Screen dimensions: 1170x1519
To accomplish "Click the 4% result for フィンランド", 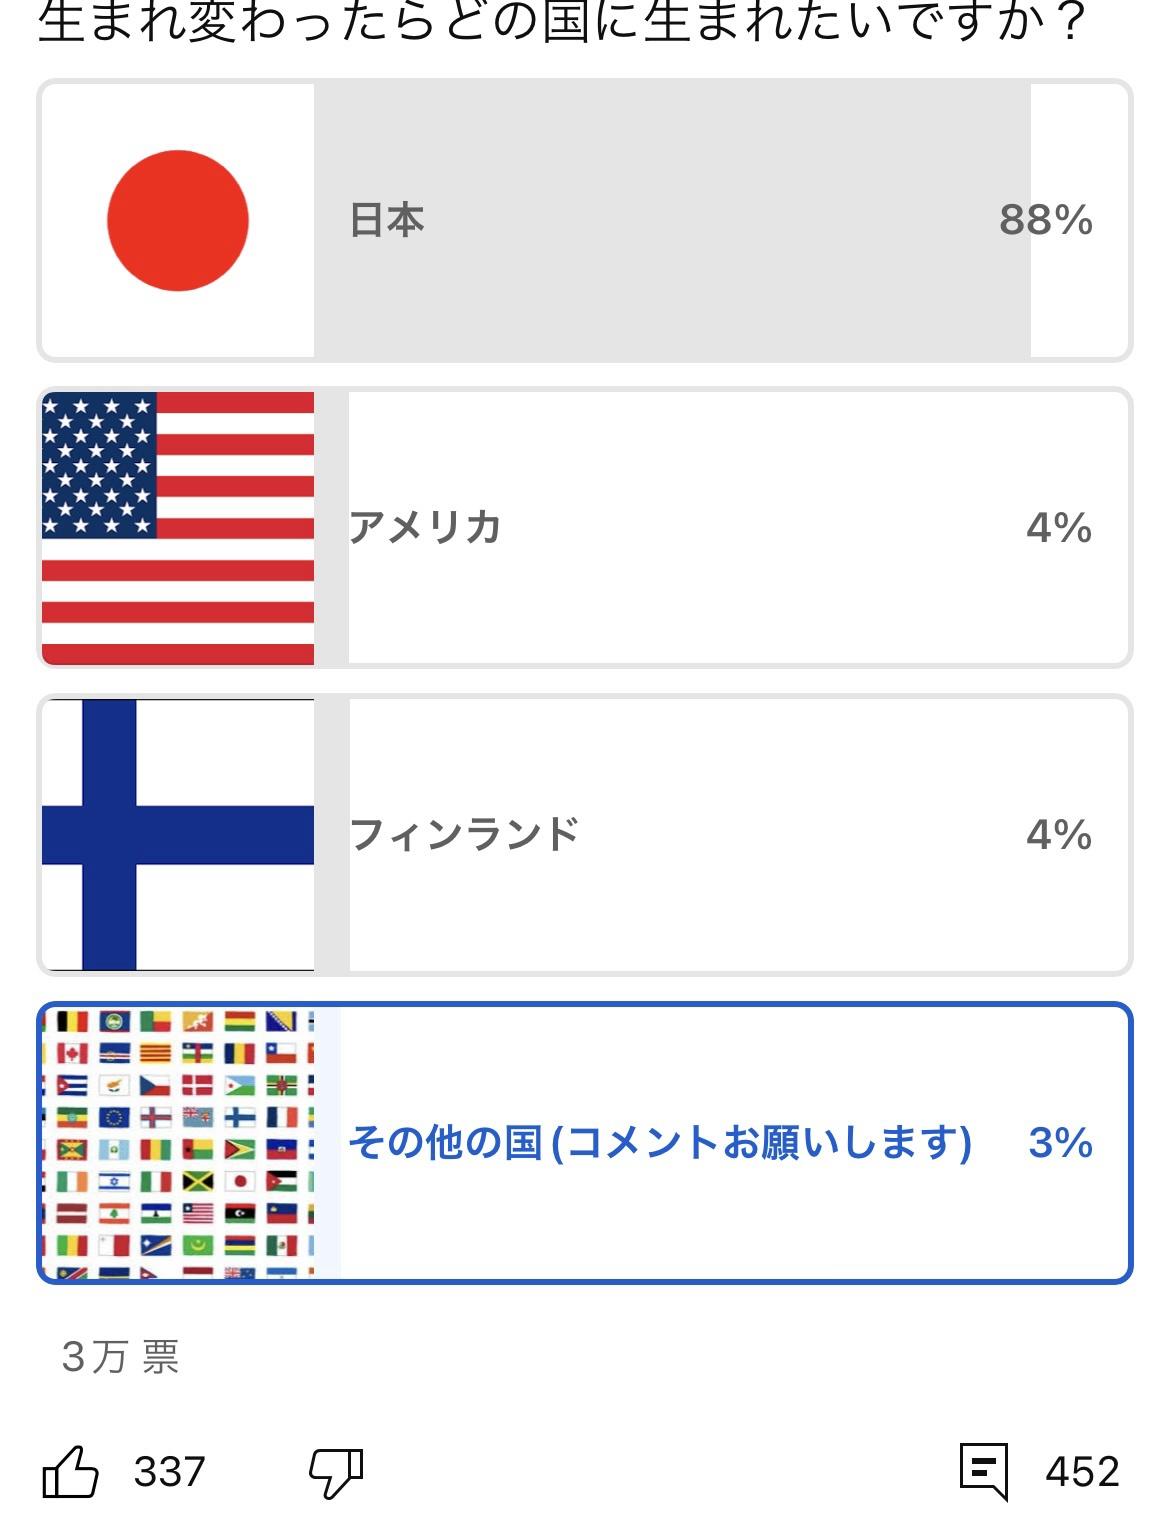I will [x=1058, y=834].
